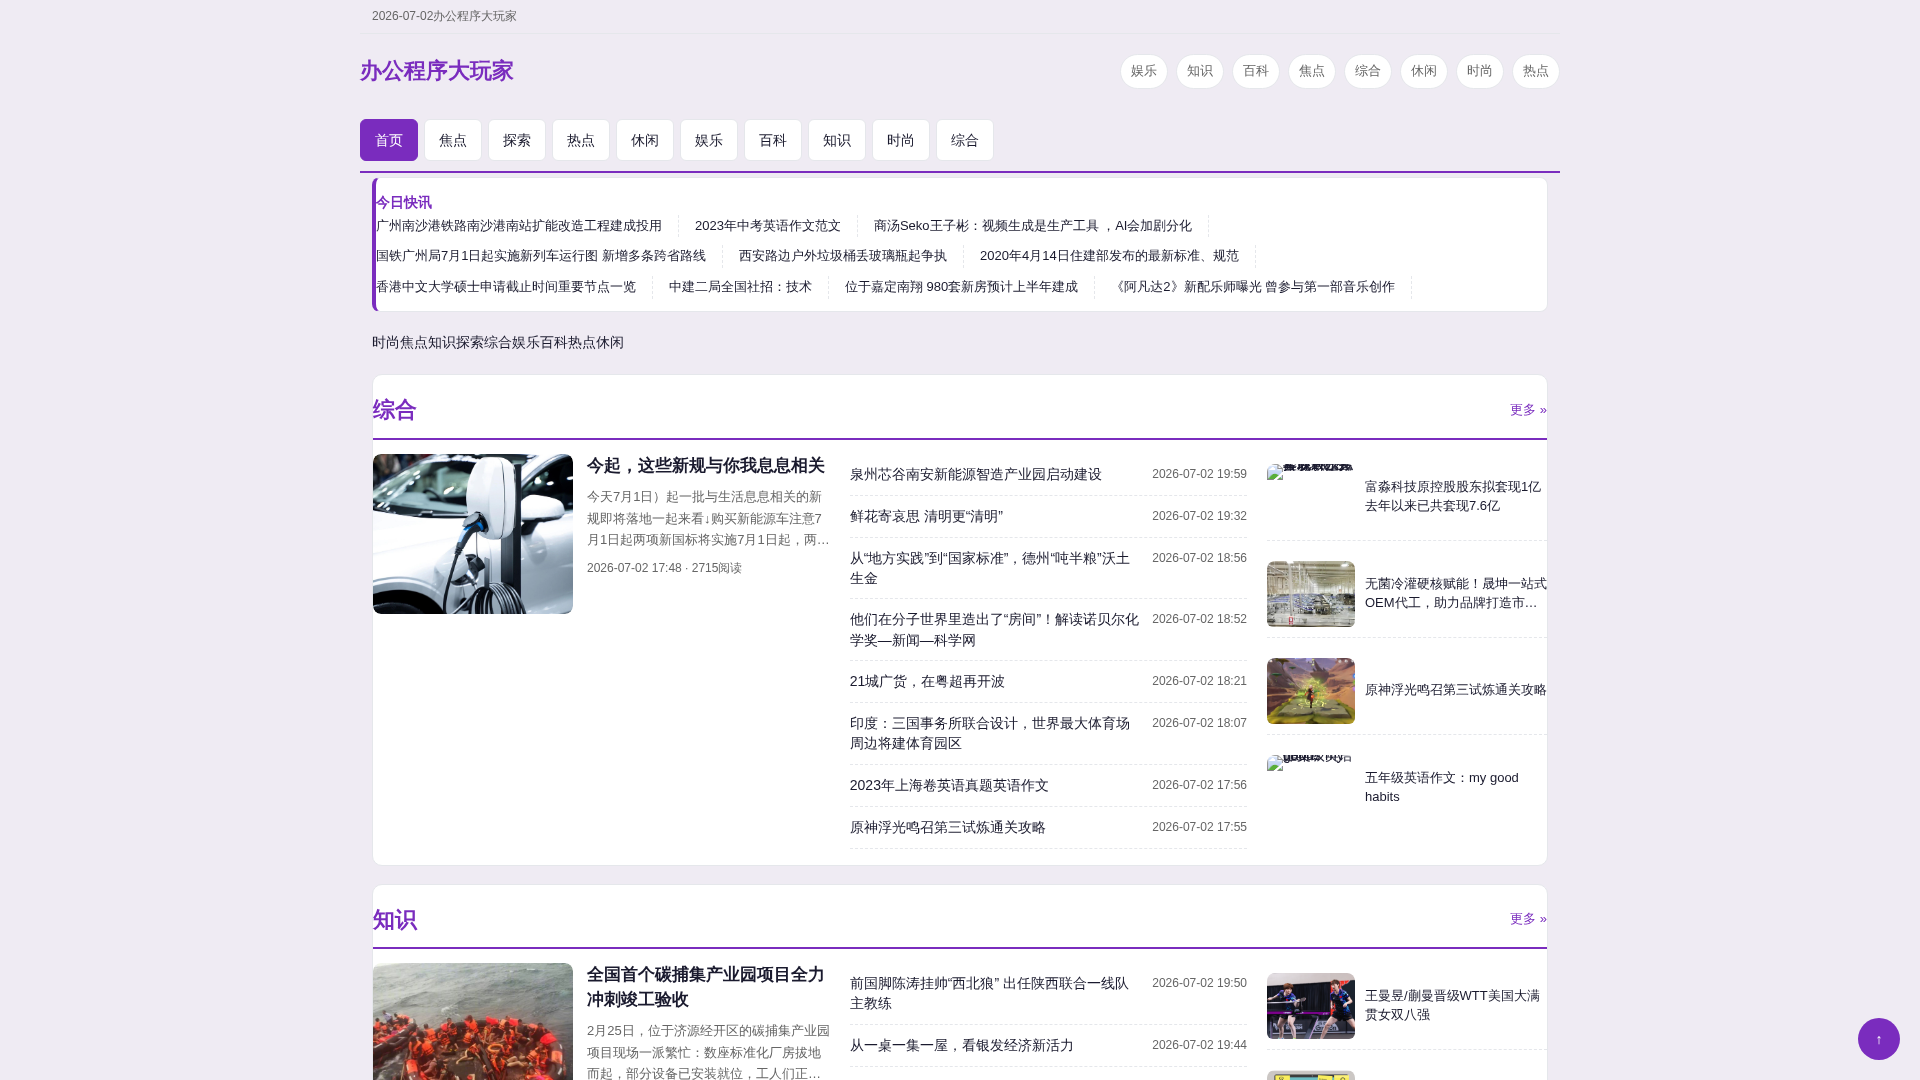Viewport: 1920px width, 1080px height.
Task: Open 王曼昱/蒯曼晋级WTT美国大满贯 article
Action: [x=1452, y=1005]
